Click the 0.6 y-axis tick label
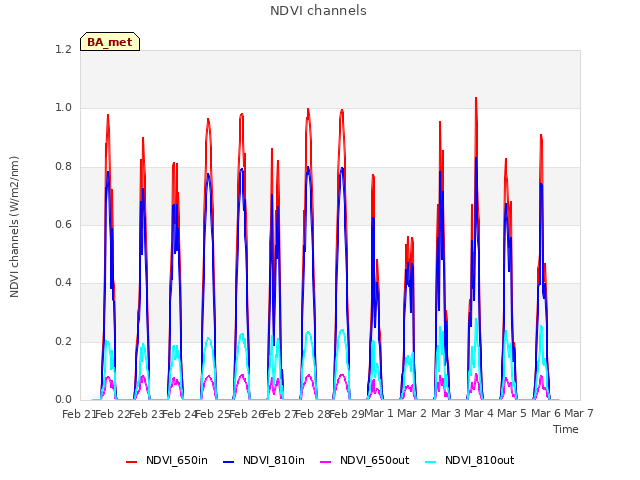This screenshot has width=640, height=480. tap(63, 224)
